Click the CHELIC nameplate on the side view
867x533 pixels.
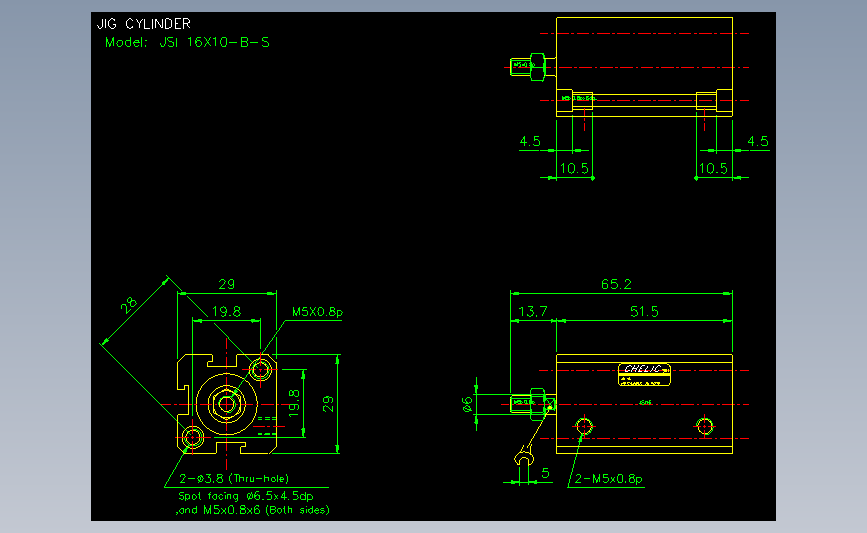(x=644, y=374)
